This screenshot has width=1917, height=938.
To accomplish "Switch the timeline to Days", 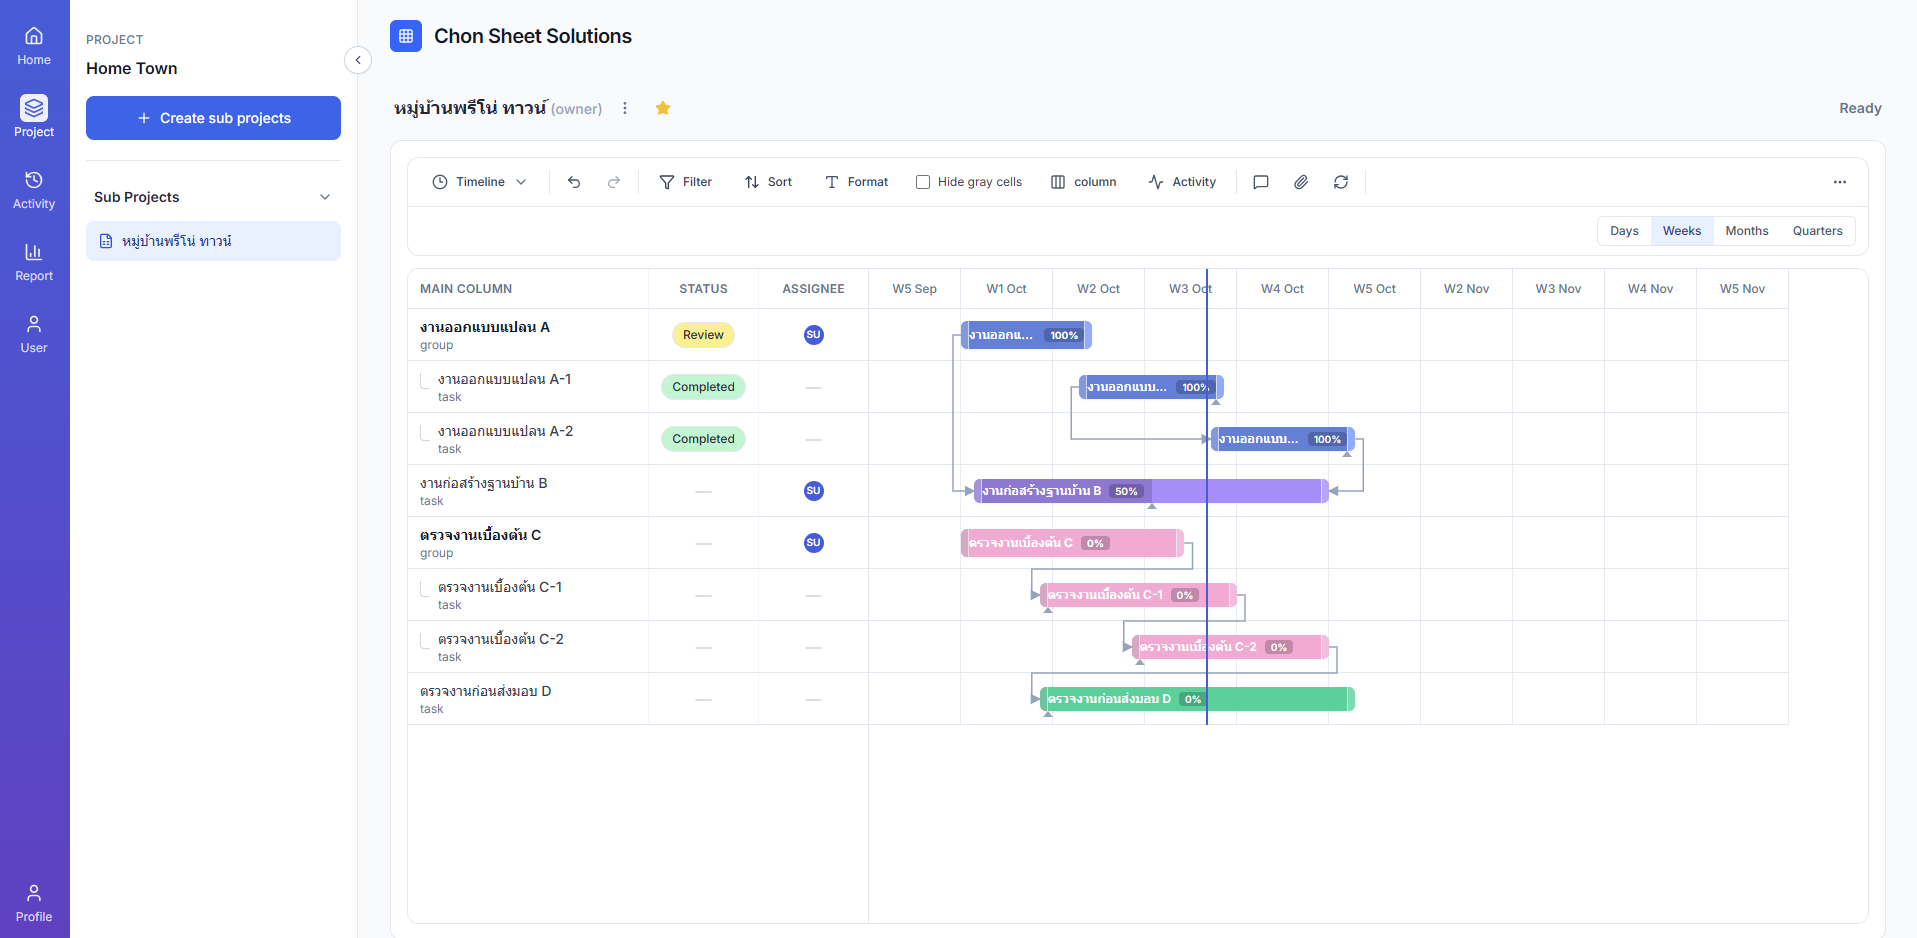I will (1624, 231).
